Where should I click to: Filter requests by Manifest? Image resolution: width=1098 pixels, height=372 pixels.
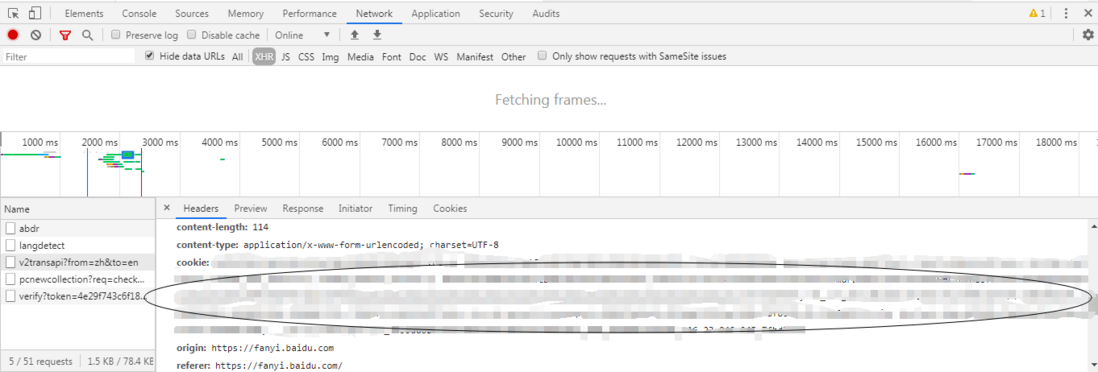tap(475, 57)
